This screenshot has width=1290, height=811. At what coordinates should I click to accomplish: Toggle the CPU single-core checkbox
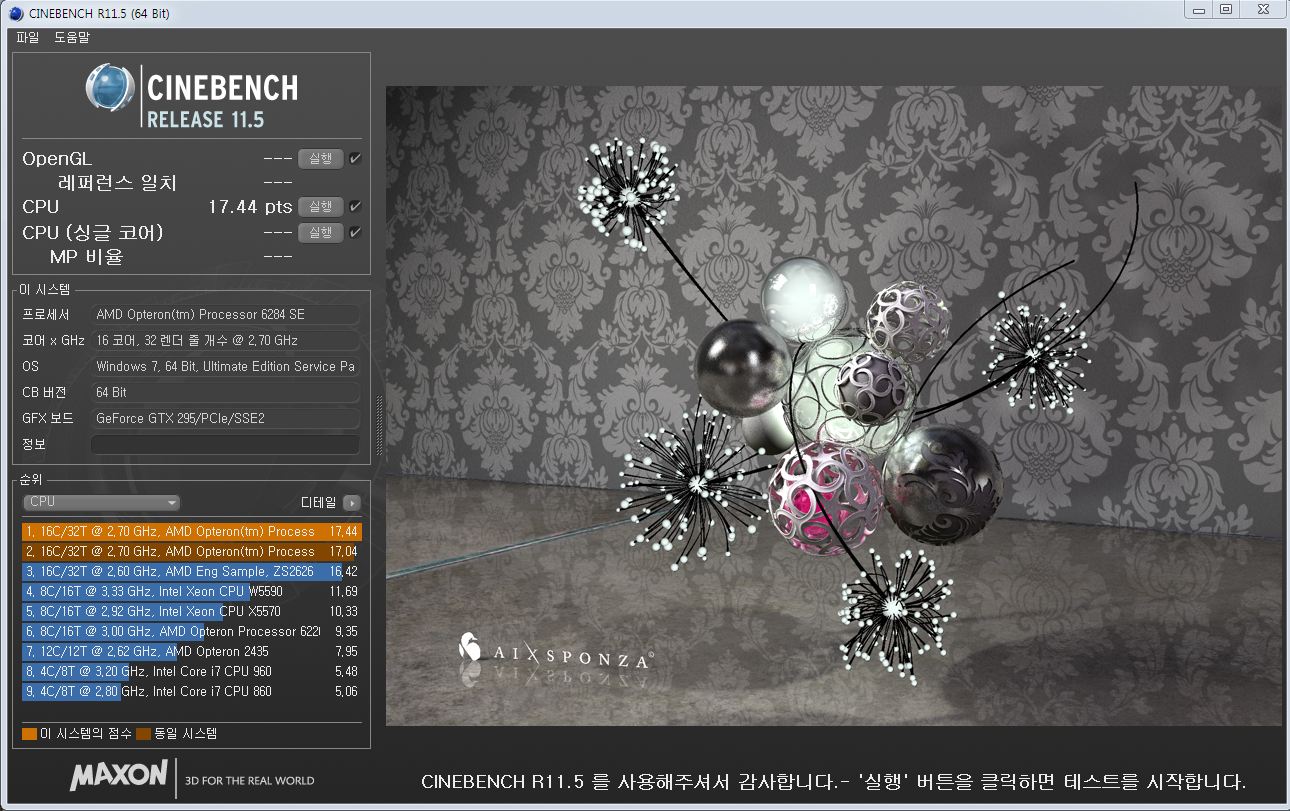click(x=355, y=233)
